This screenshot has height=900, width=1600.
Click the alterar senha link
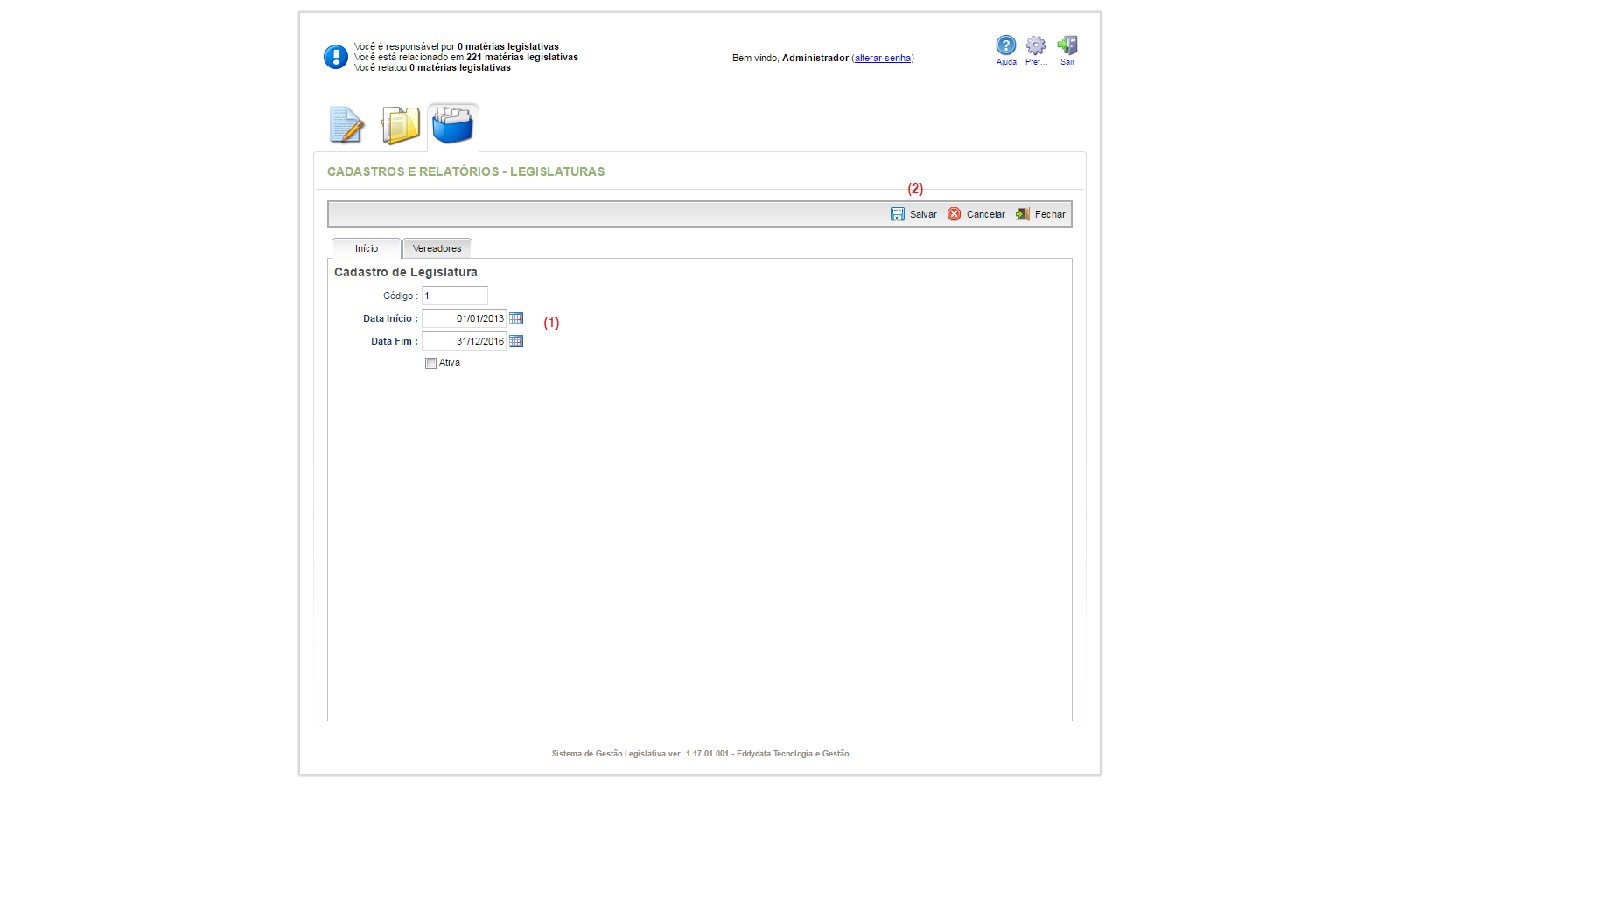883,58
